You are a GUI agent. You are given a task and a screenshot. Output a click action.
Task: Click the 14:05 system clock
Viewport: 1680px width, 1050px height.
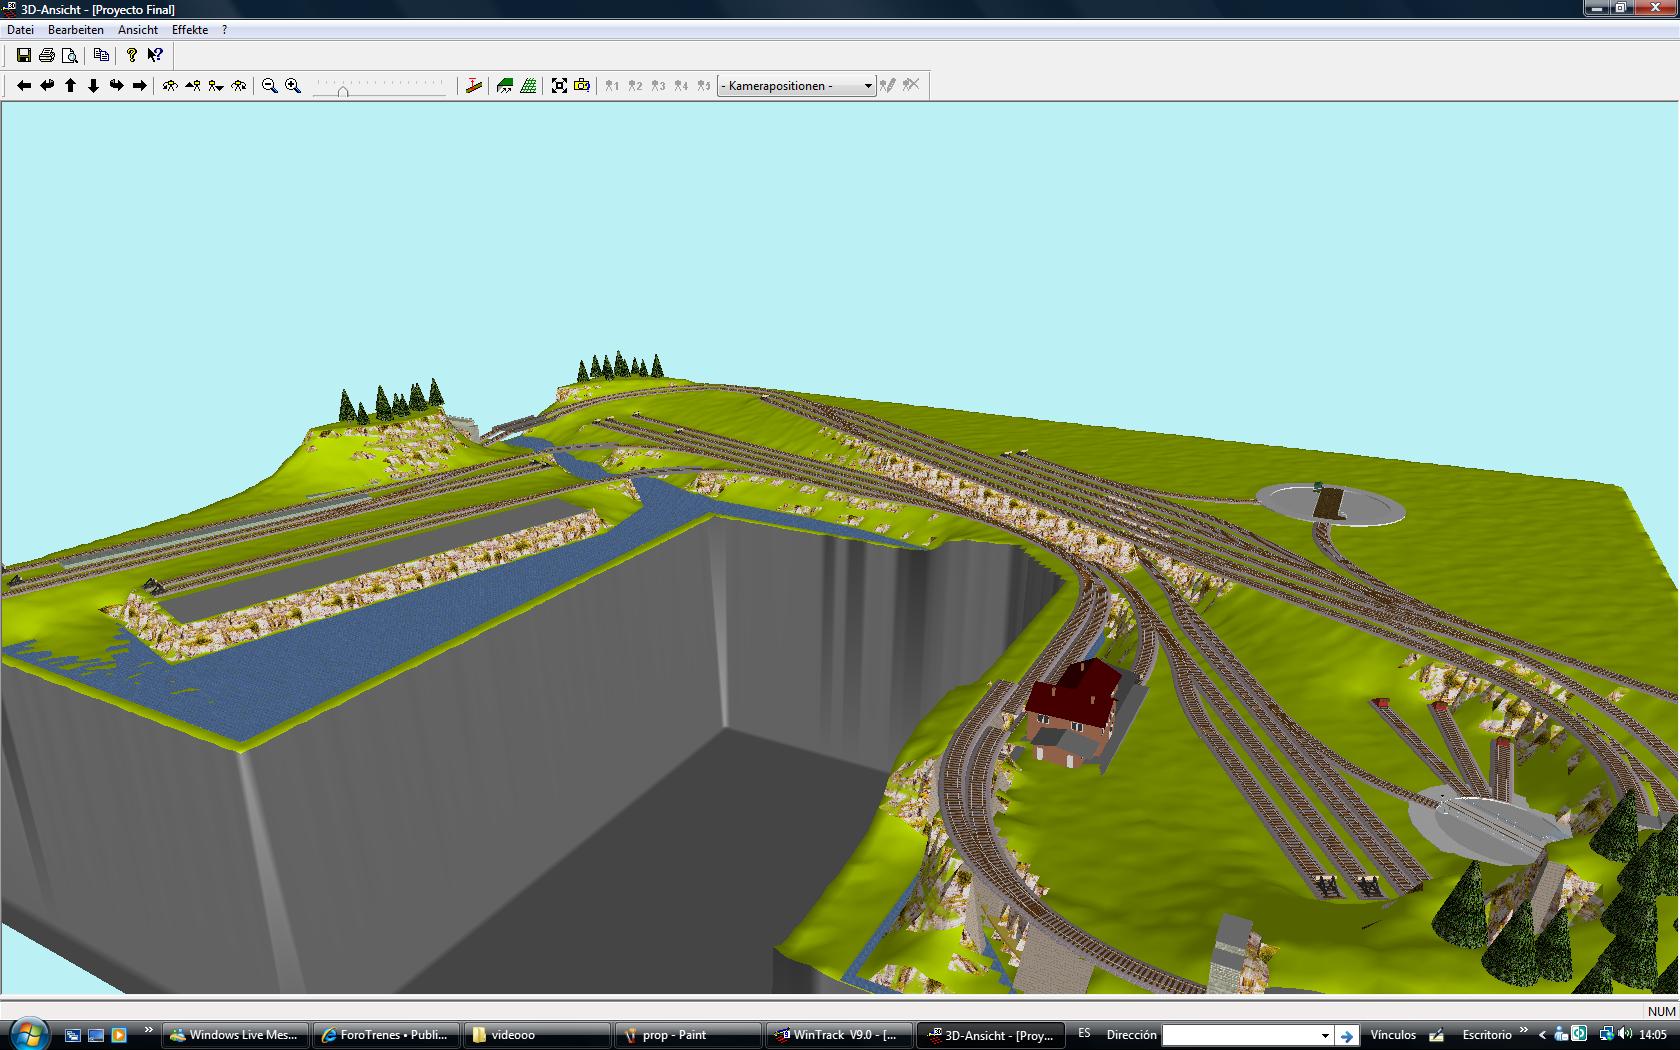[1653, 1035]
